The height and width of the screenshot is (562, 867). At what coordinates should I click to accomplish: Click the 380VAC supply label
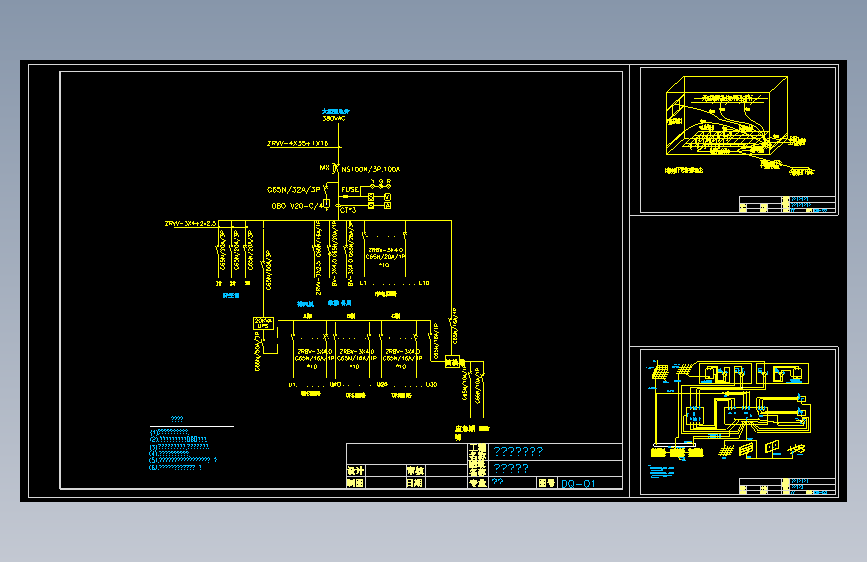(x=334, y=118)
